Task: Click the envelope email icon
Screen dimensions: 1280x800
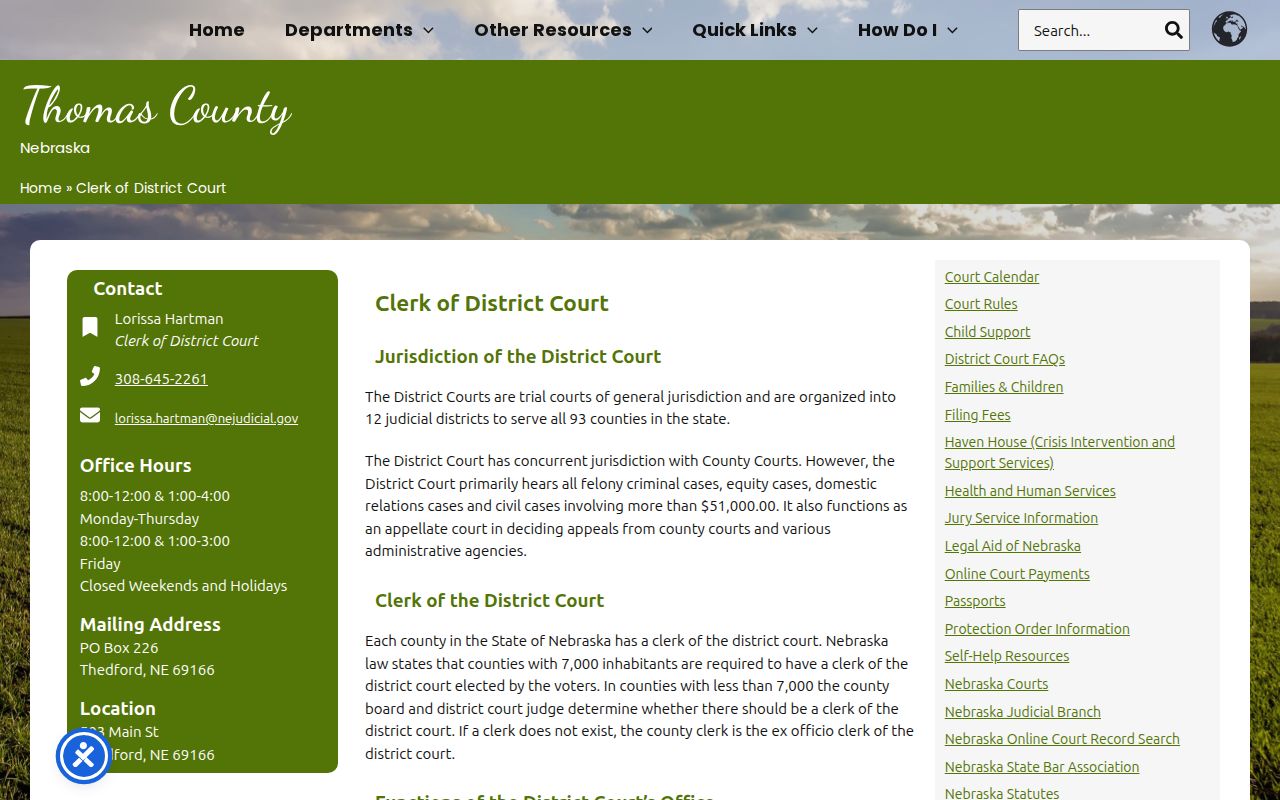Action: (x=90, y=415)
